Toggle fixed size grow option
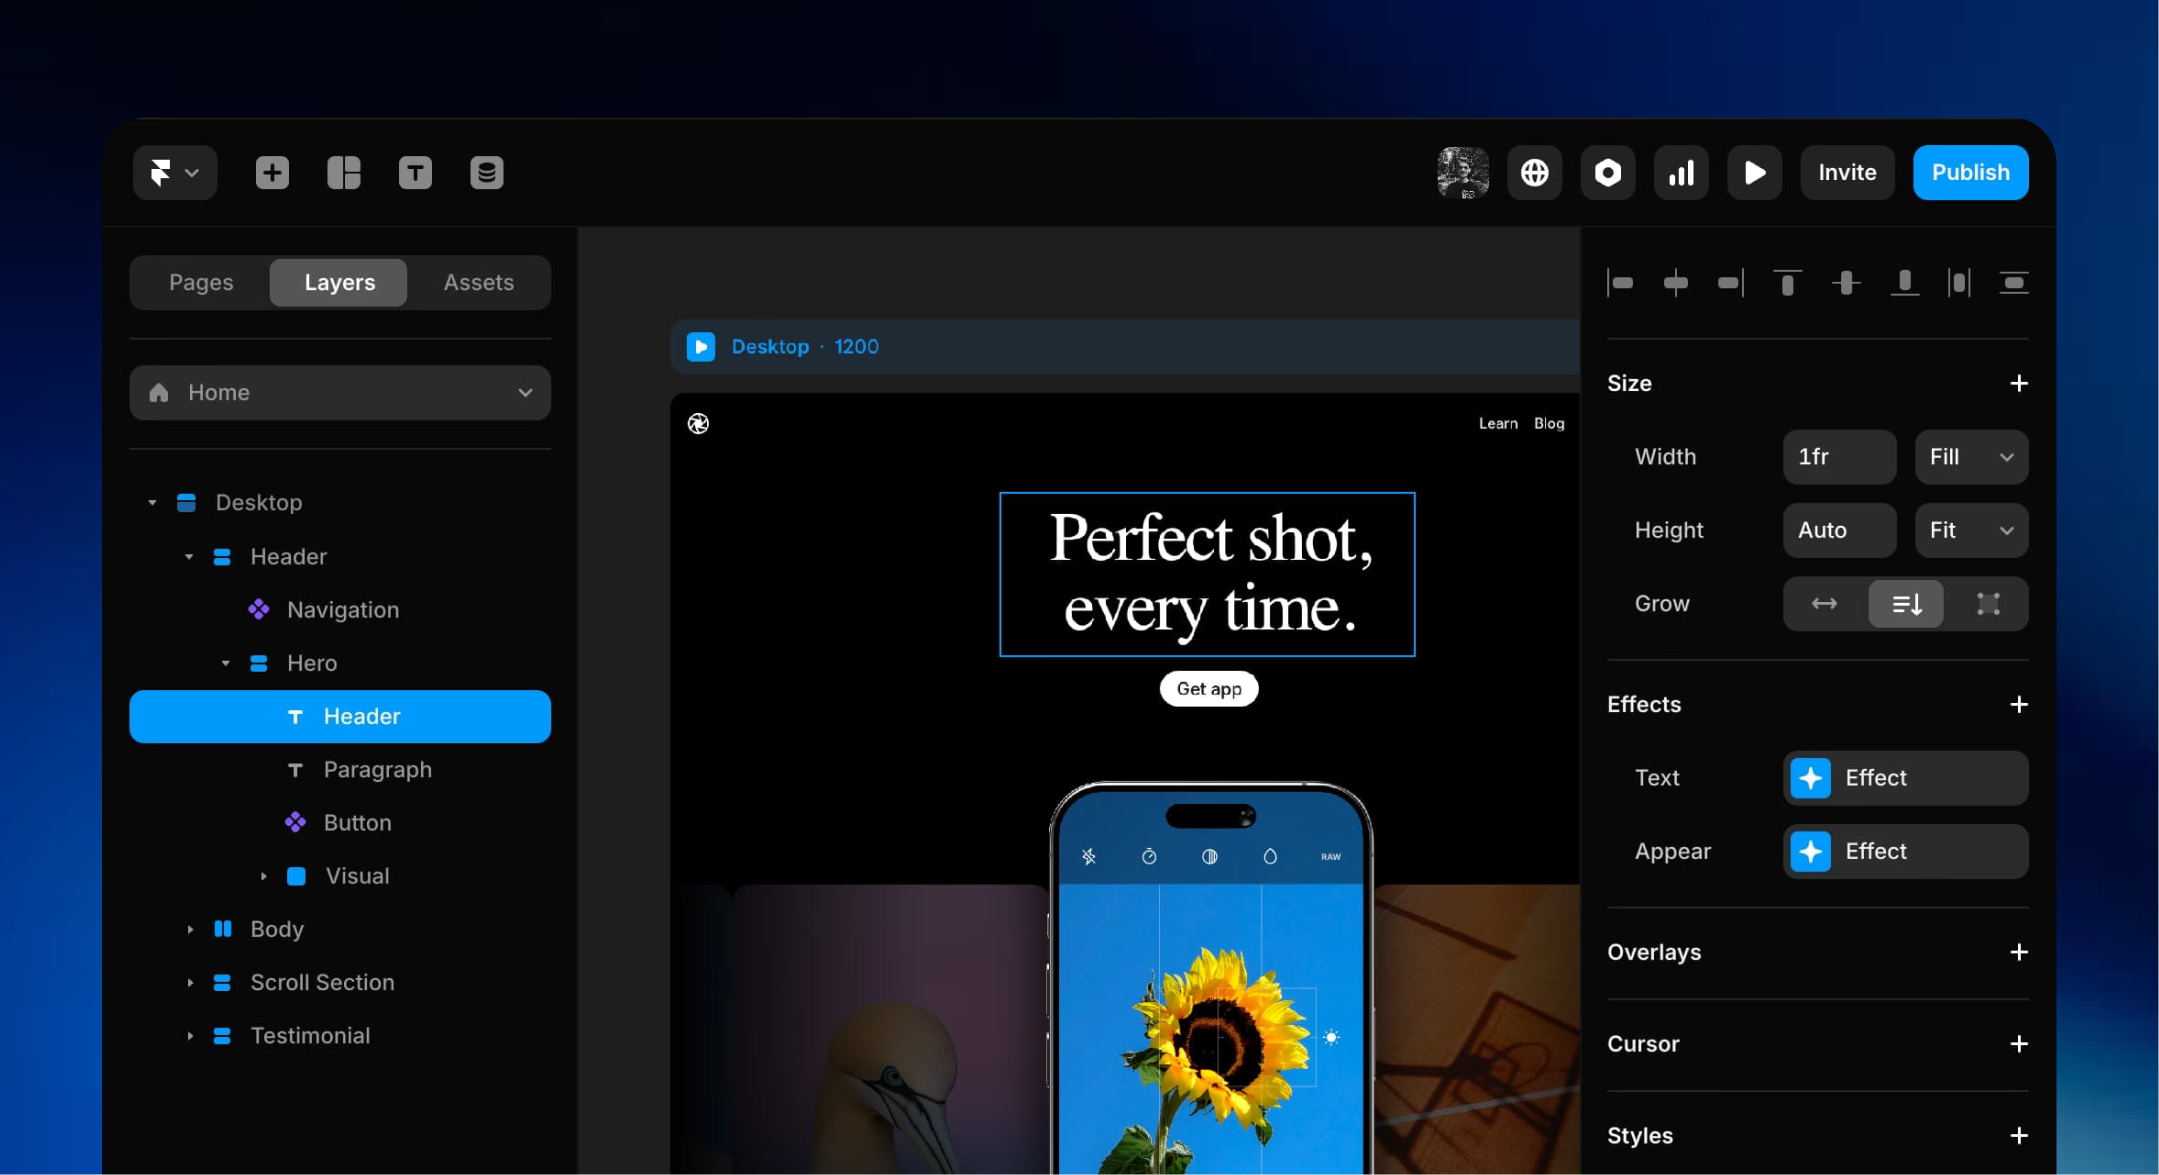The image size is (2159, 1175). point(1988,603)
